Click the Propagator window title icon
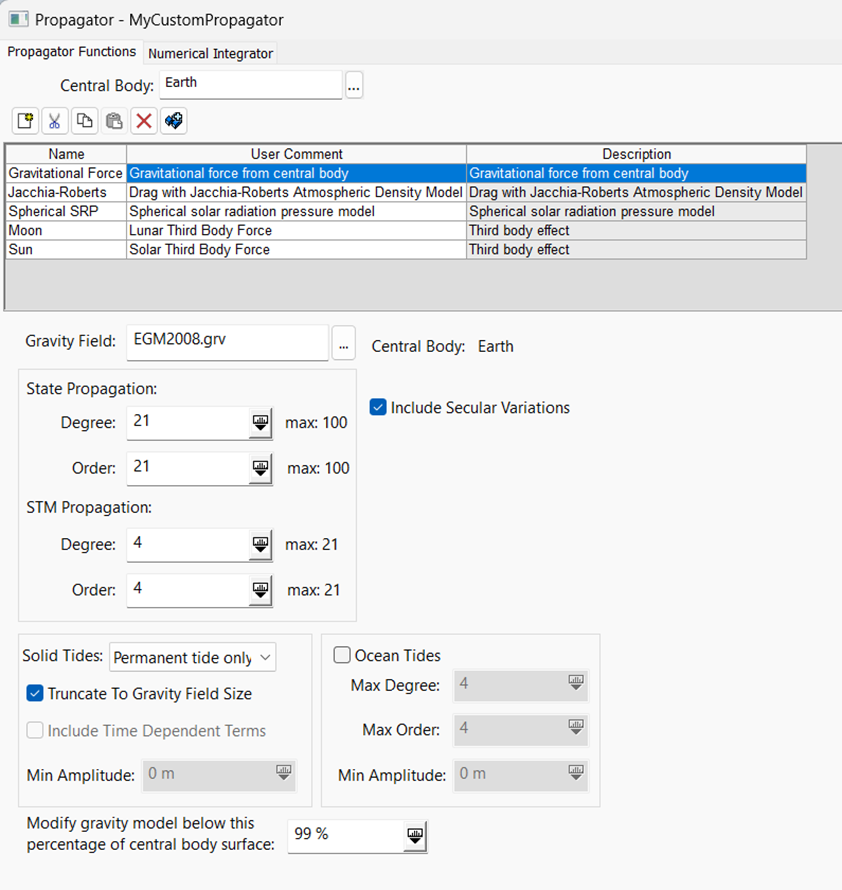Screen dimensions: 842x890 18,19
